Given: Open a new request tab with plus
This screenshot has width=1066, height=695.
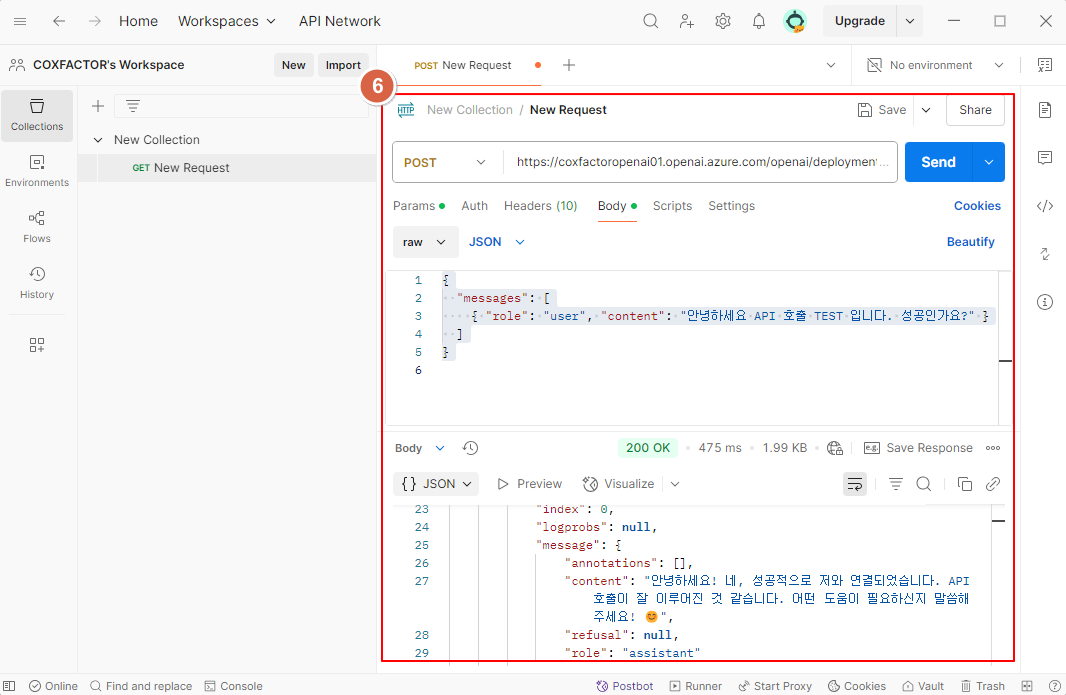Looking at the screenshot, I should pos(569,65).
